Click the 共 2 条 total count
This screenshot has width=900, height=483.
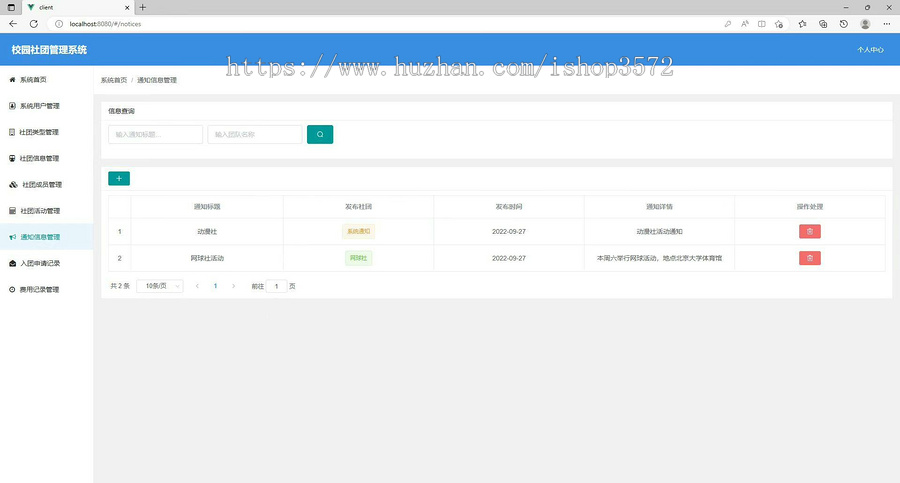(x=120, y=286)
